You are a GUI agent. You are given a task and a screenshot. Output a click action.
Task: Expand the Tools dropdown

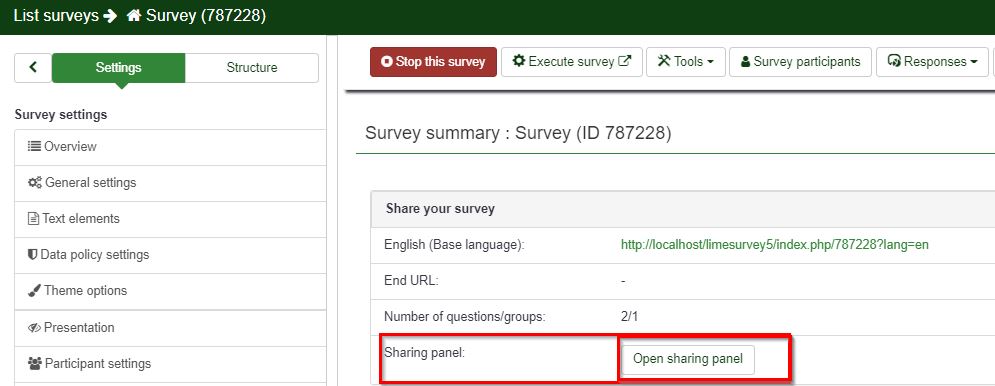pyautogui.click(x=686, y=62)
